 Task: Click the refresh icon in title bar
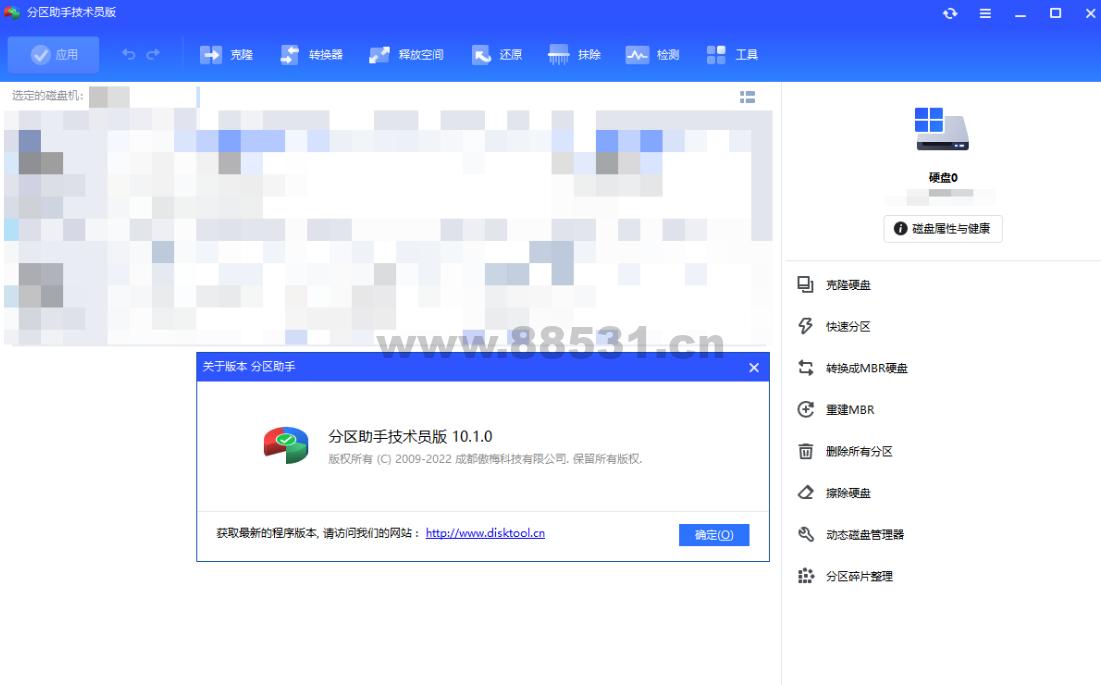tap(950, 13)
